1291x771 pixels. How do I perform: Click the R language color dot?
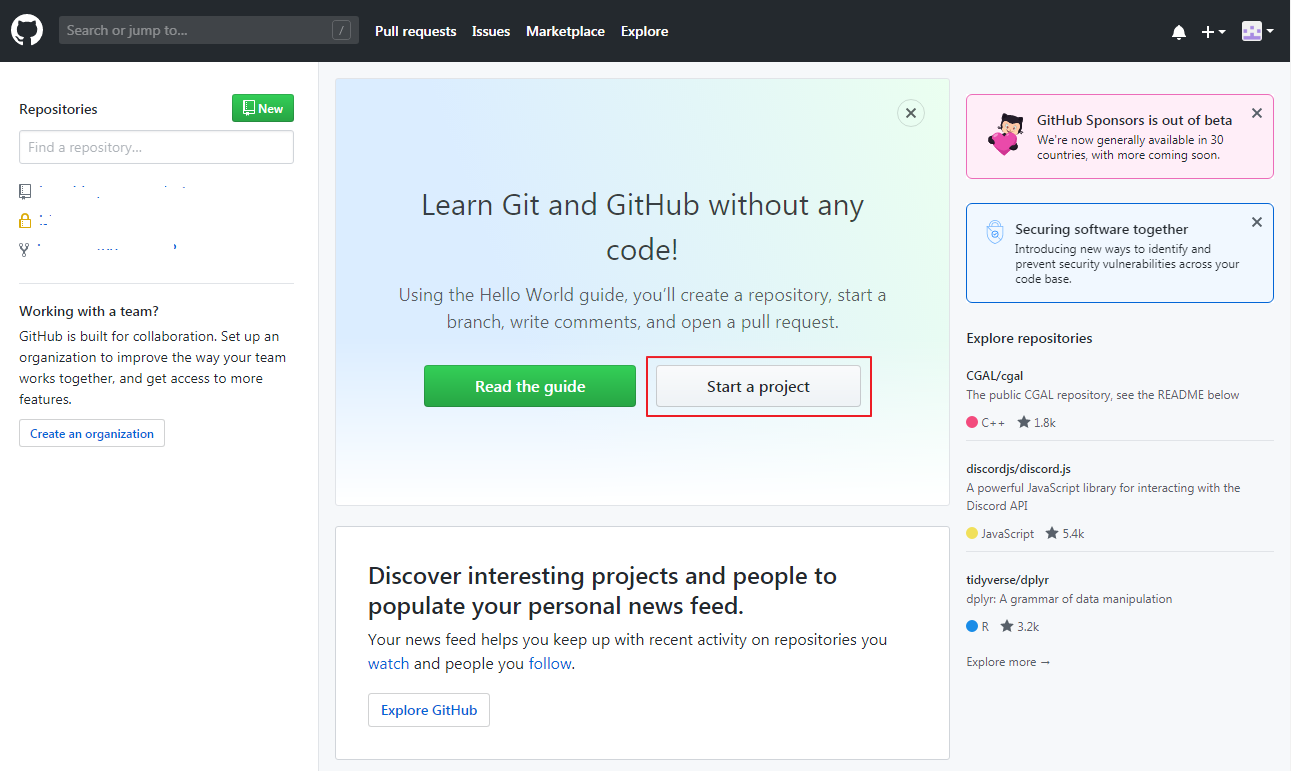click(x=972, y=626)
